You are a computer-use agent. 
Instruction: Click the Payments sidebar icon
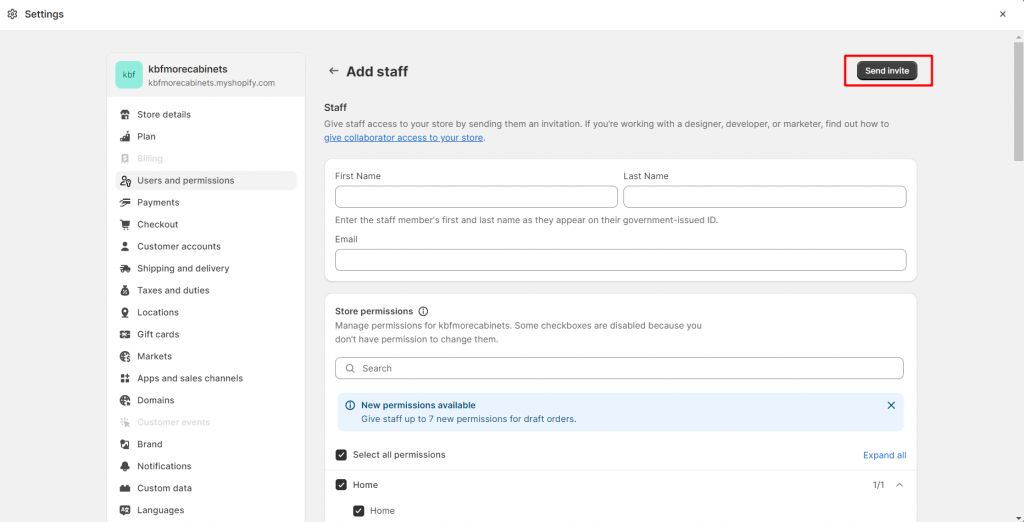(x=125, y=203)
